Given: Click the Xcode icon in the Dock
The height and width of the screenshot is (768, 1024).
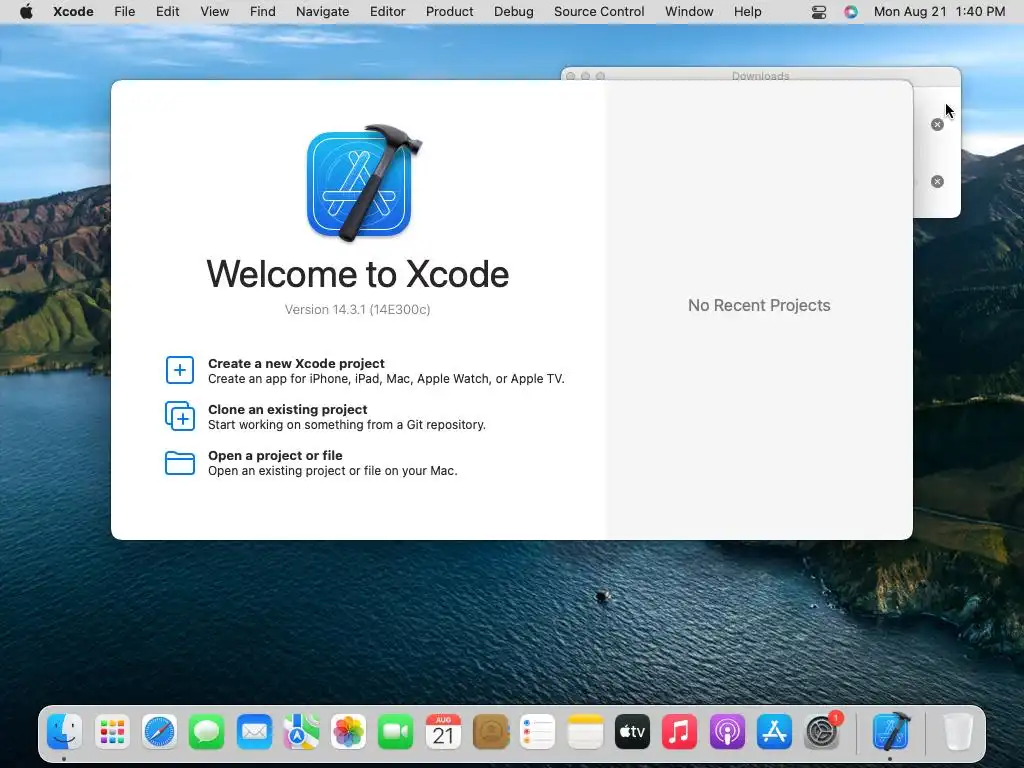Looking at the screenshot, I should pos(891,731).
